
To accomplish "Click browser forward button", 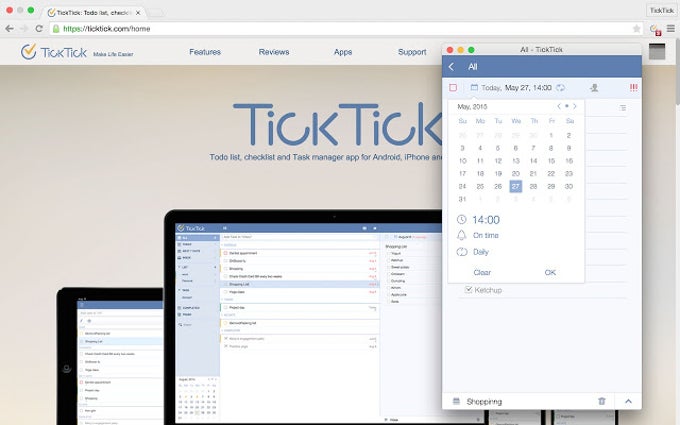I will click(x=24, y=29).
